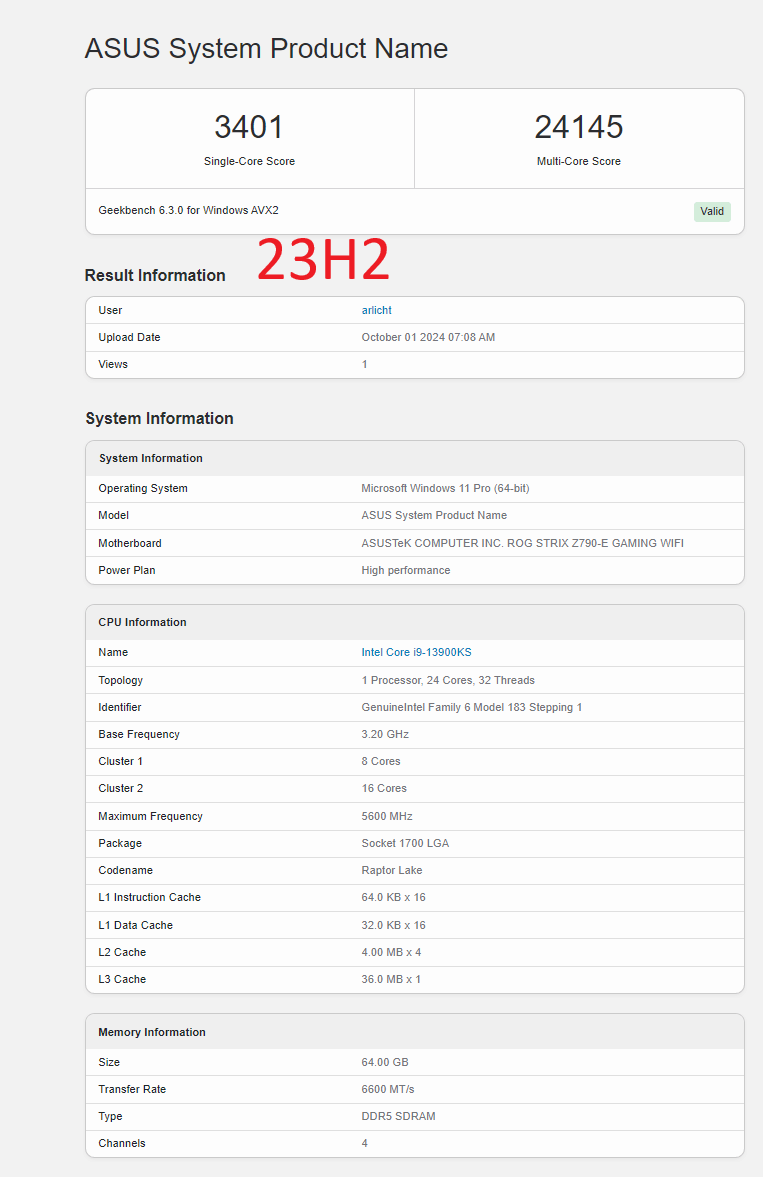Screen dimensions: 763x1177
Task: Select the memory Type value 'DDR5 SDRAM'
Action: pos(398,1116)
